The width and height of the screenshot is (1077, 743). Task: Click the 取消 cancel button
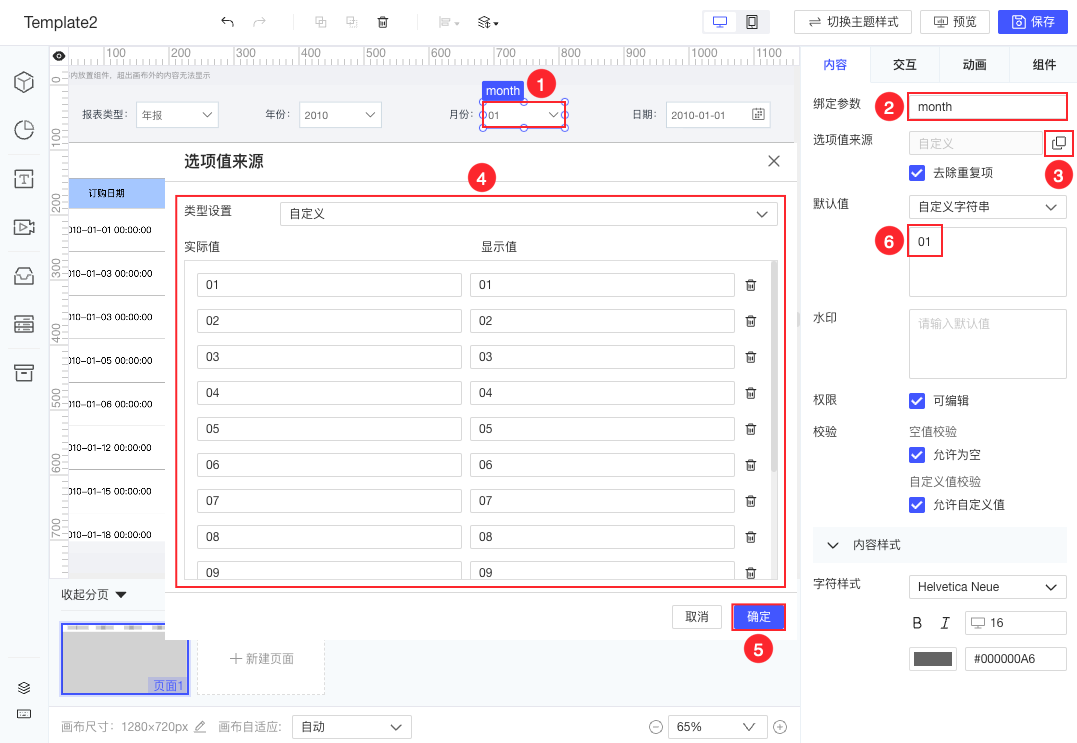[x=697, y=617]
